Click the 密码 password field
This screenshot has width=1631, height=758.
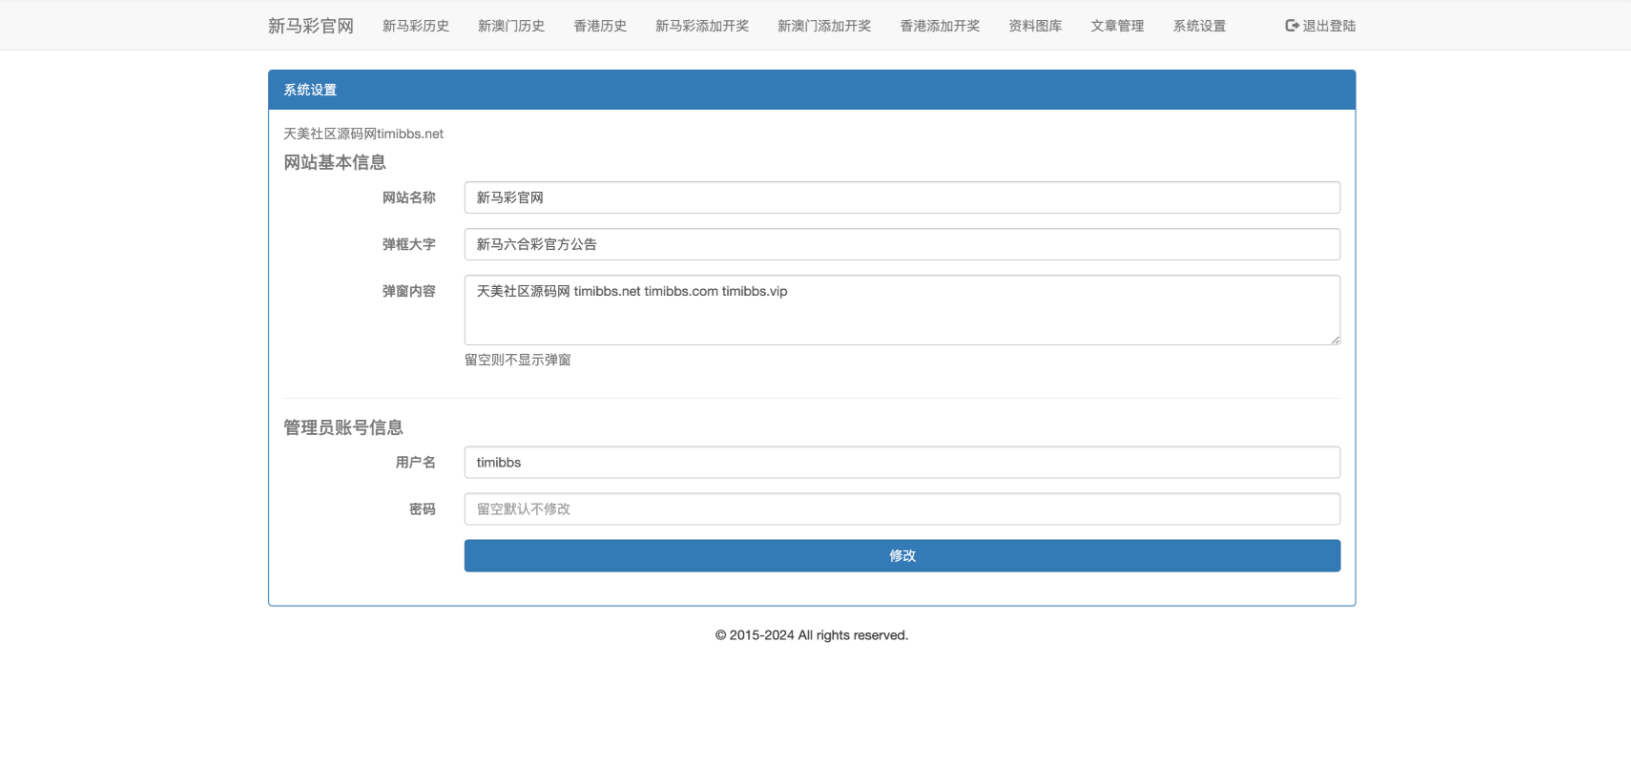[902, 509]
